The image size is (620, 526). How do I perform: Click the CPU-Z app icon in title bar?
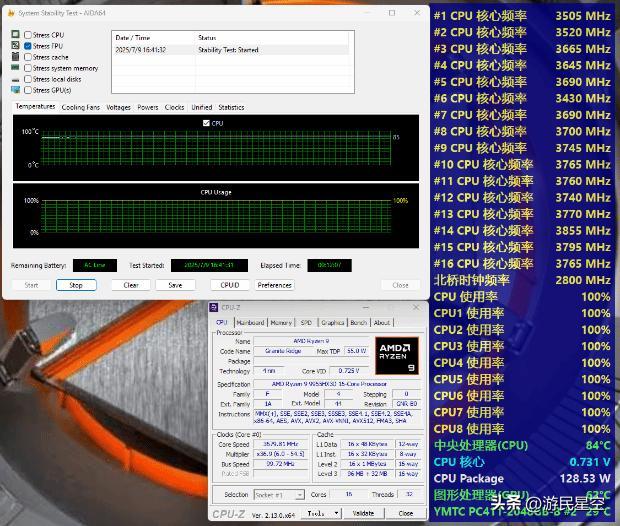point(216,309)
